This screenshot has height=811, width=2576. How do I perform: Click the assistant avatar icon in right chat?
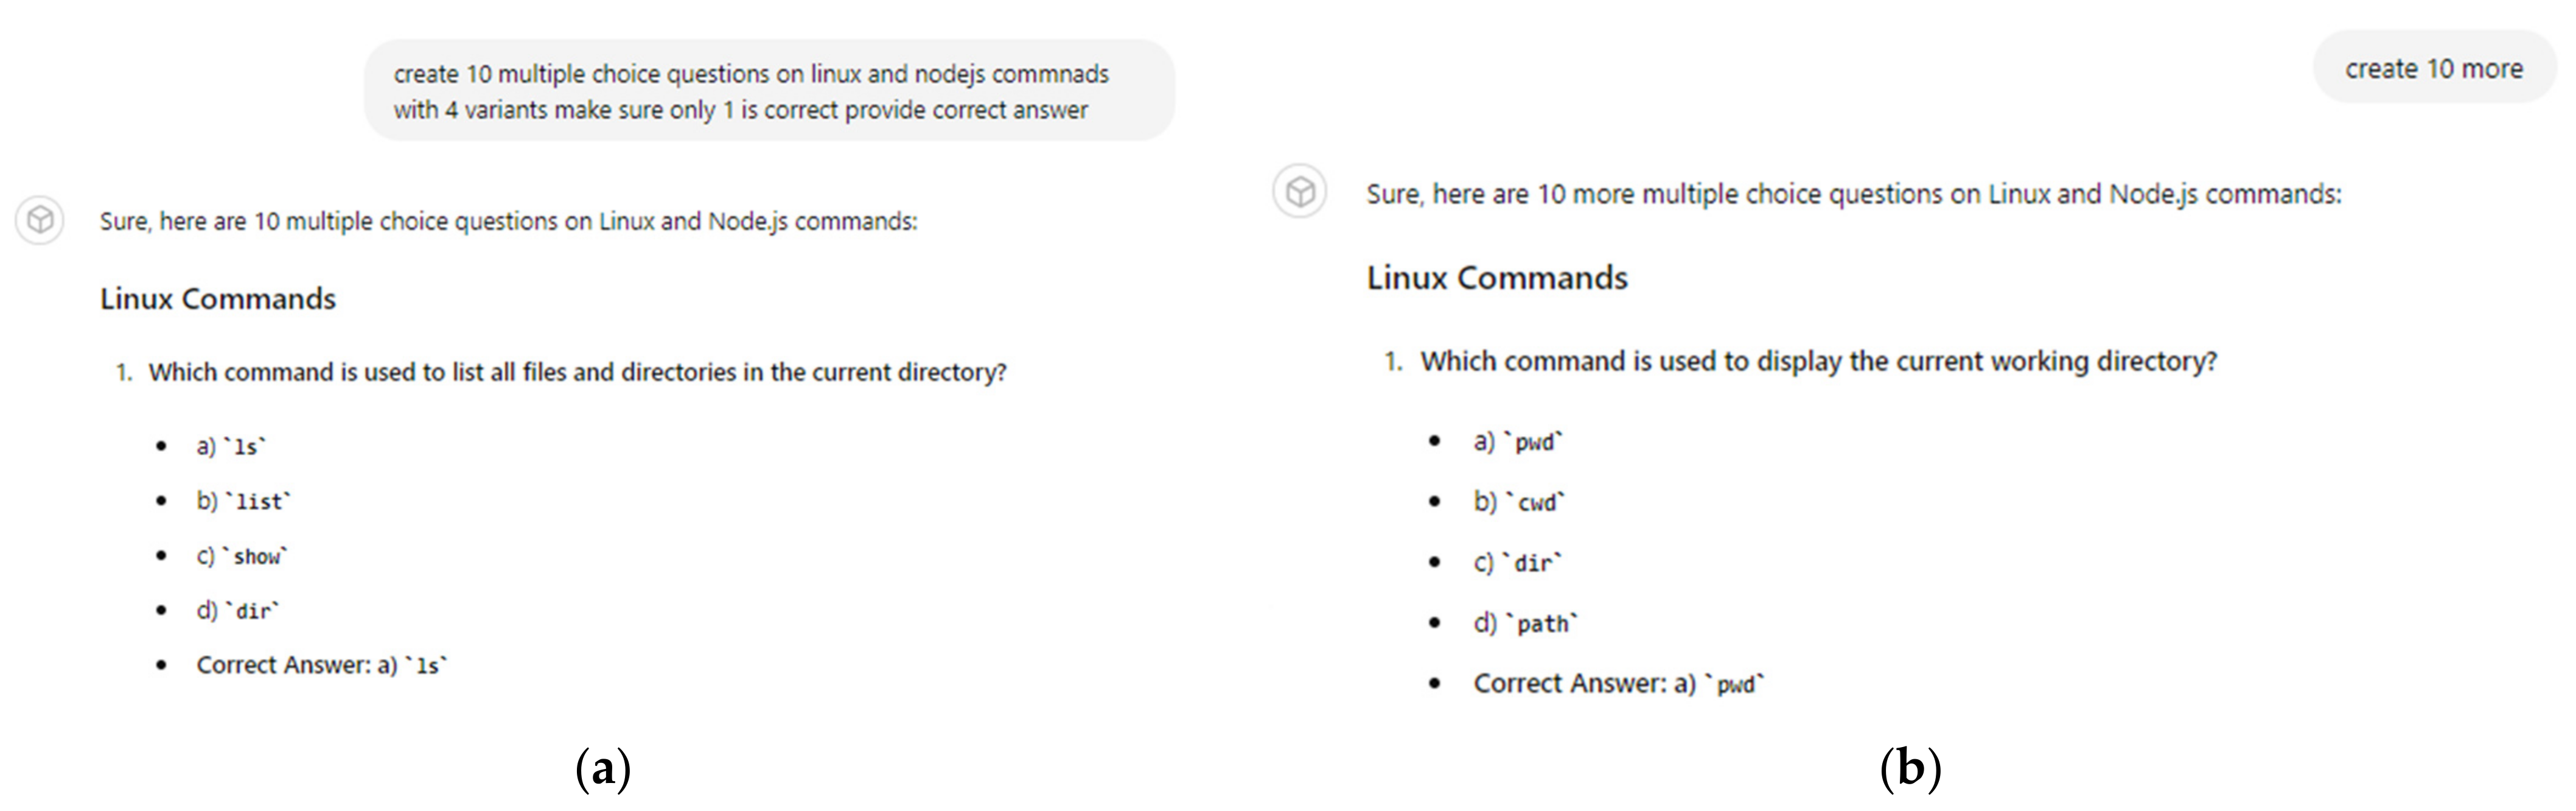(1299, 191)
